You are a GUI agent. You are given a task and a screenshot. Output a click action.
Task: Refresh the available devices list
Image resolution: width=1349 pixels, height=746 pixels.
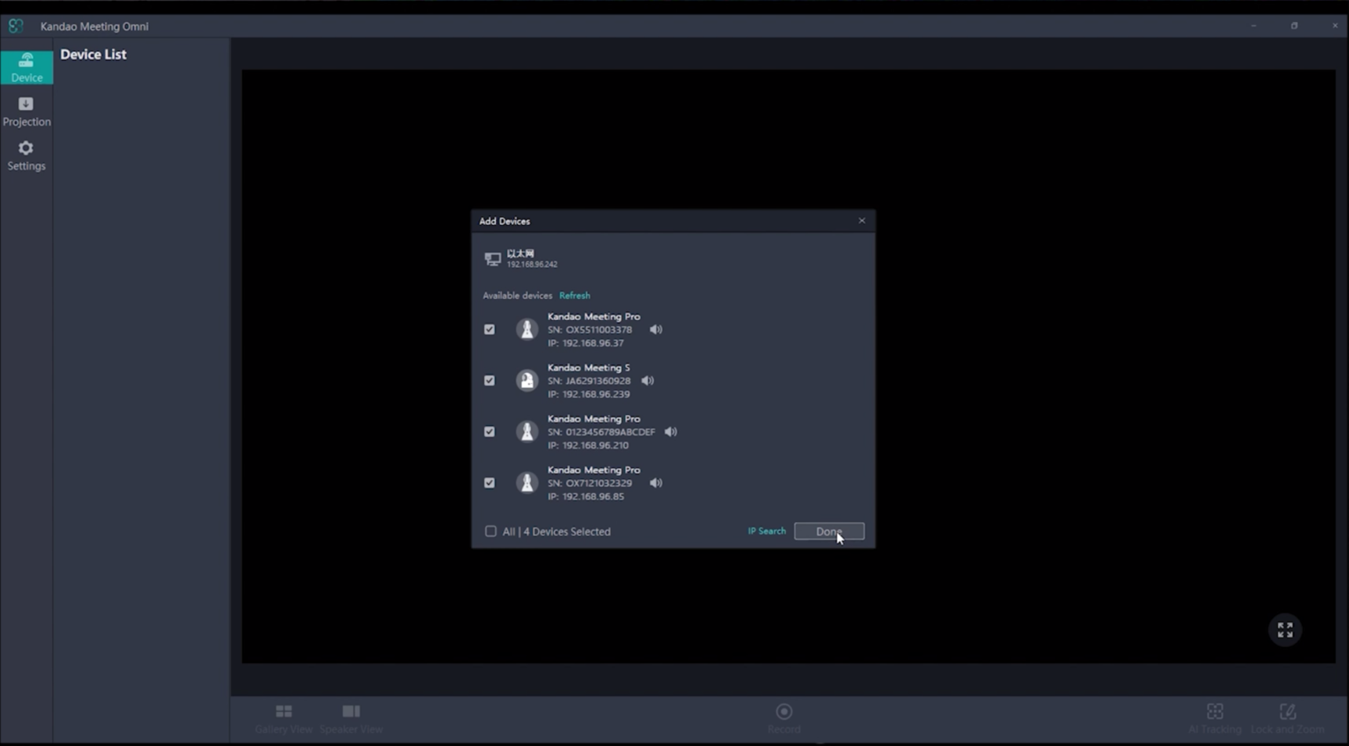click(574, 296)
